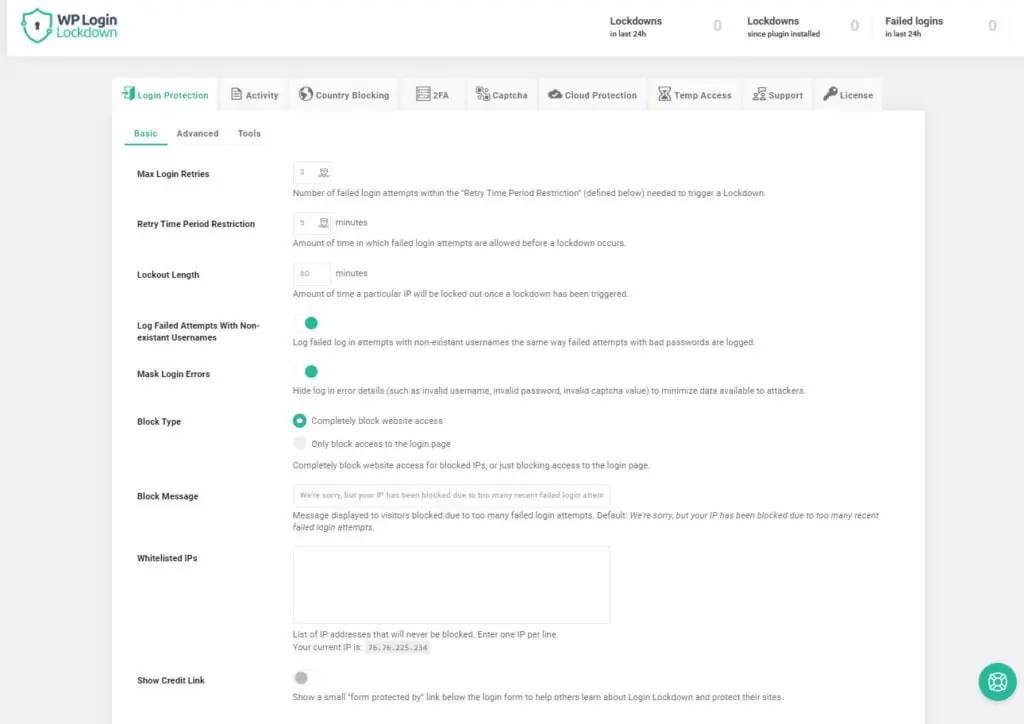The height and width of the screenshot is (724, 1024).
Task: Click the Temp Access hourglass icon
Action: [665, 94]
